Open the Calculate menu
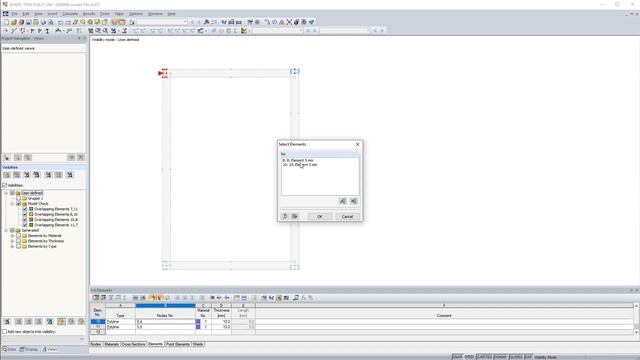Screen dimensions: 640x360 [x=70, y=14]
